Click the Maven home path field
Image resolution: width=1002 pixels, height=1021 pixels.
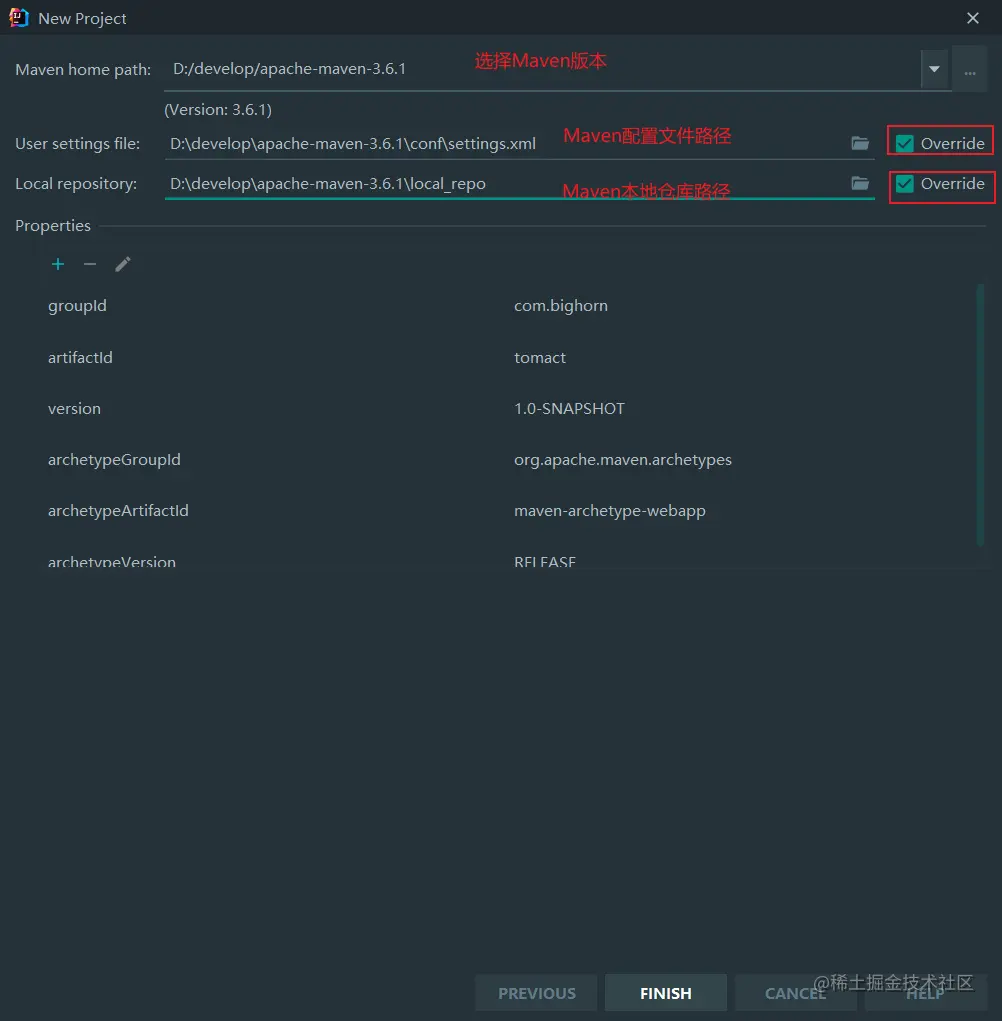tap(542, 69)
